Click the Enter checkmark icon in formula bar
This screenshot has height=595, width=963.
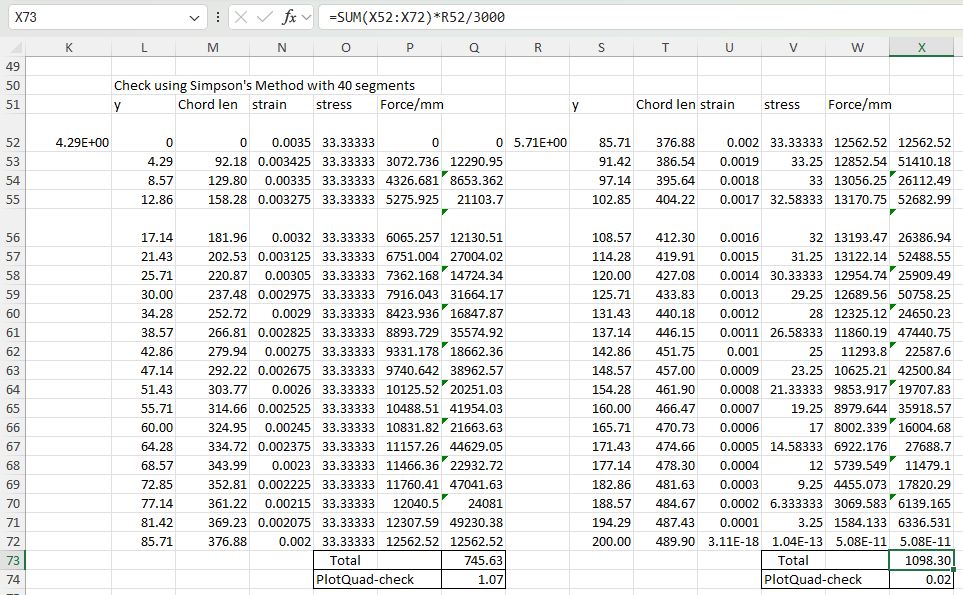coord(265,18)
